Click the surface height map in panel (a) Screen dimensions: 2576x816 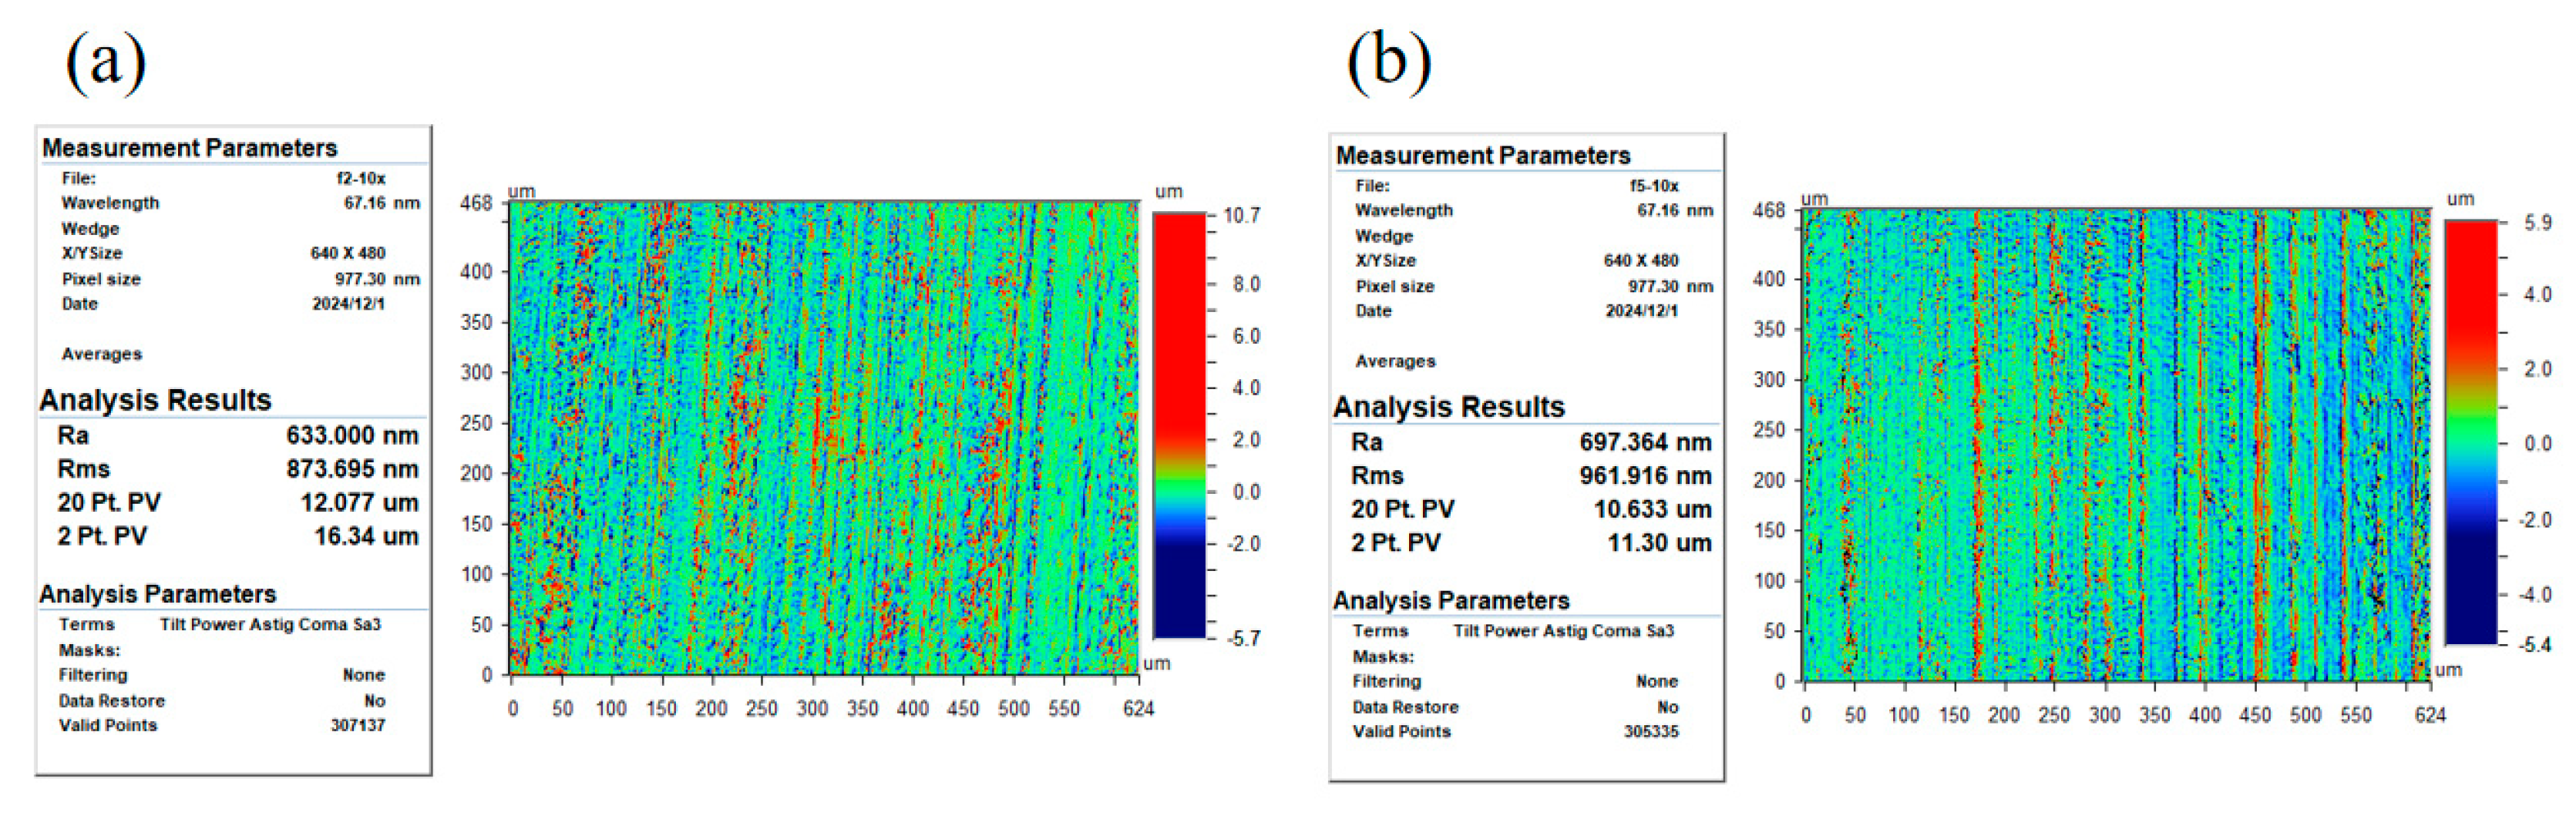[x=824, y=438]
